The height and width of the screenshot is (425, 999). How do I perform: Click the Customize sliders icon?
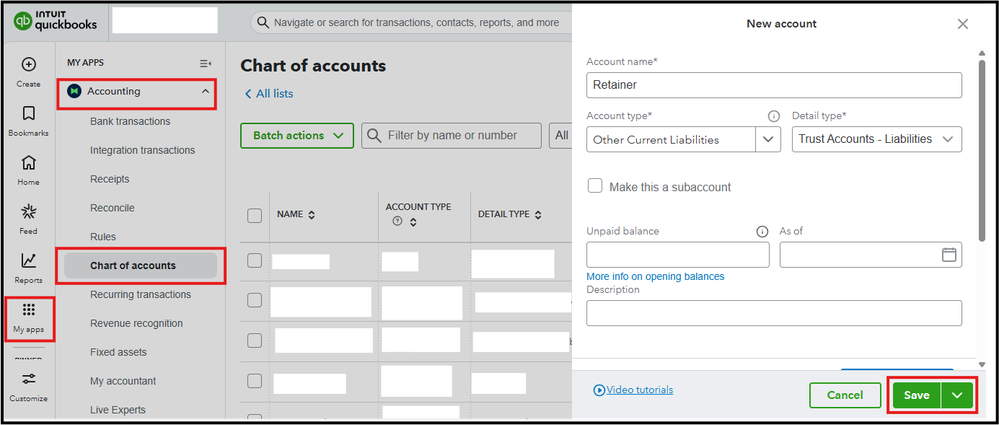click(x=28, y=379)
